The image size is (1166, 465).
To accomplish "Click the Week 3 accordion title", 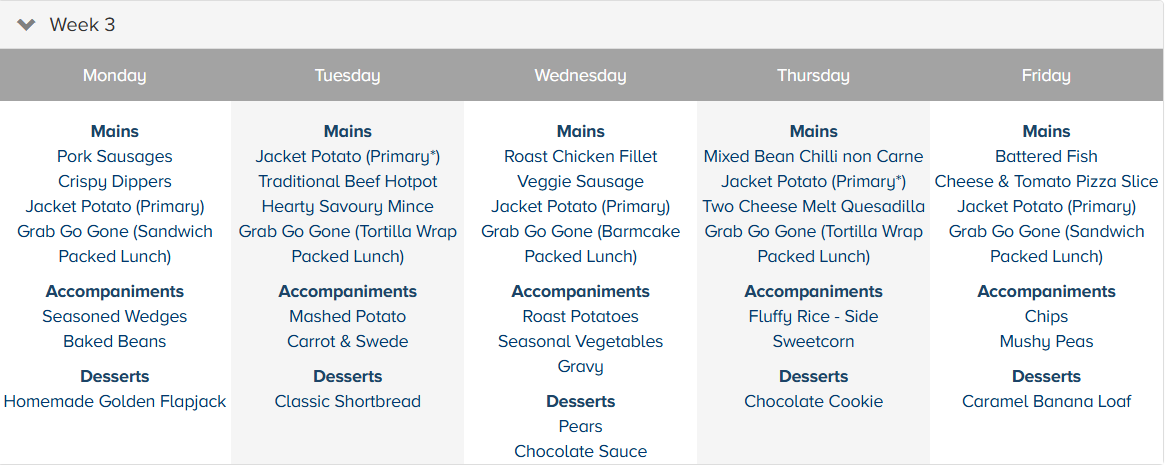I will pos(82,25).
